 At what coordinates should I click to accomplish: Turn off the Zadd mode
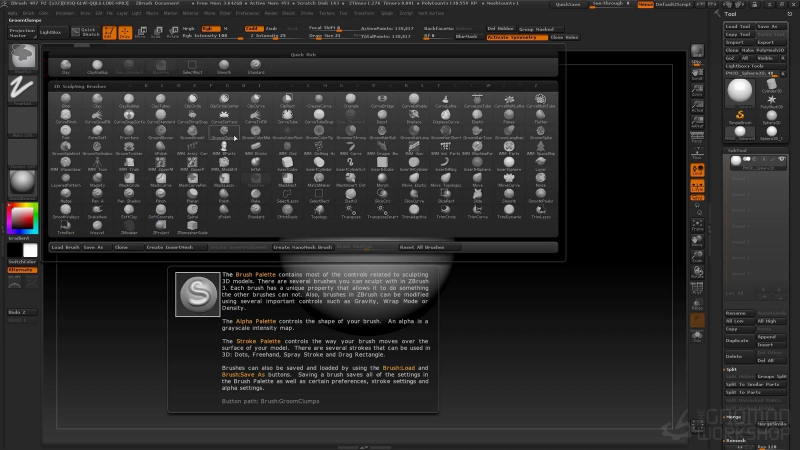pyautogui.click(x=254, y=29)
